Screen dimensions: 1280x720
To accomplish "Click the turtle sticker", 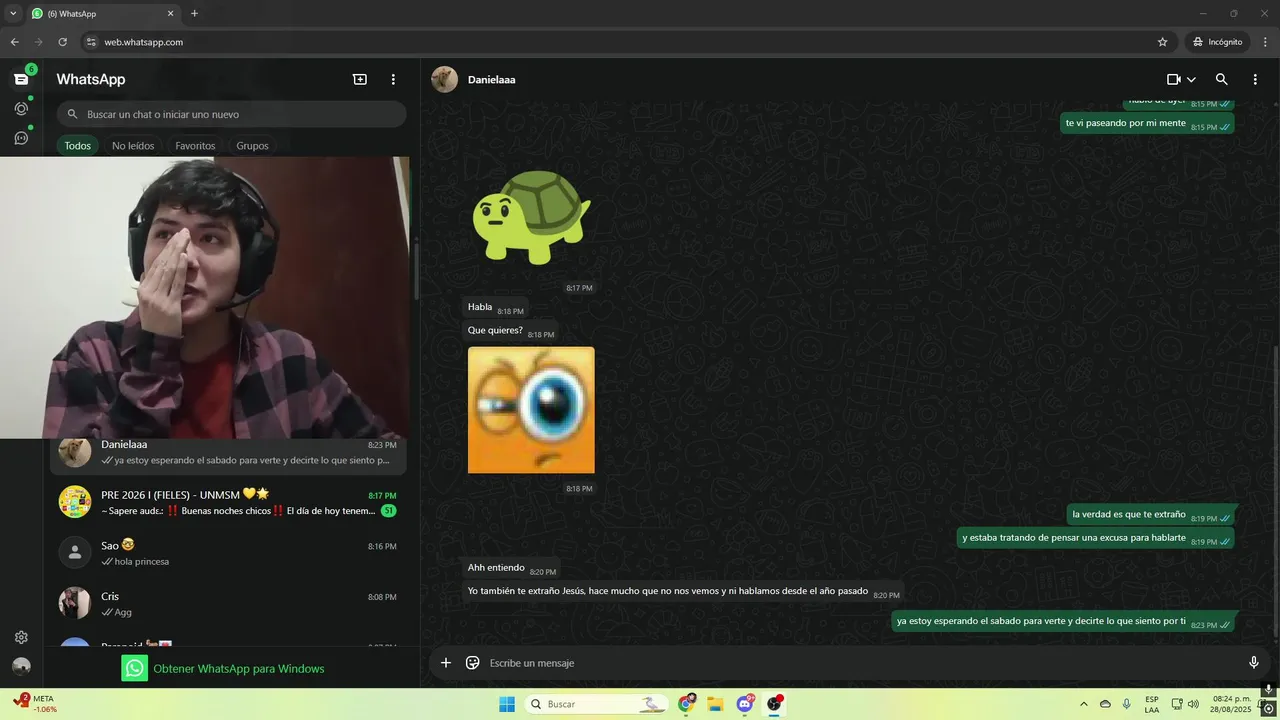I will point(531,216).
